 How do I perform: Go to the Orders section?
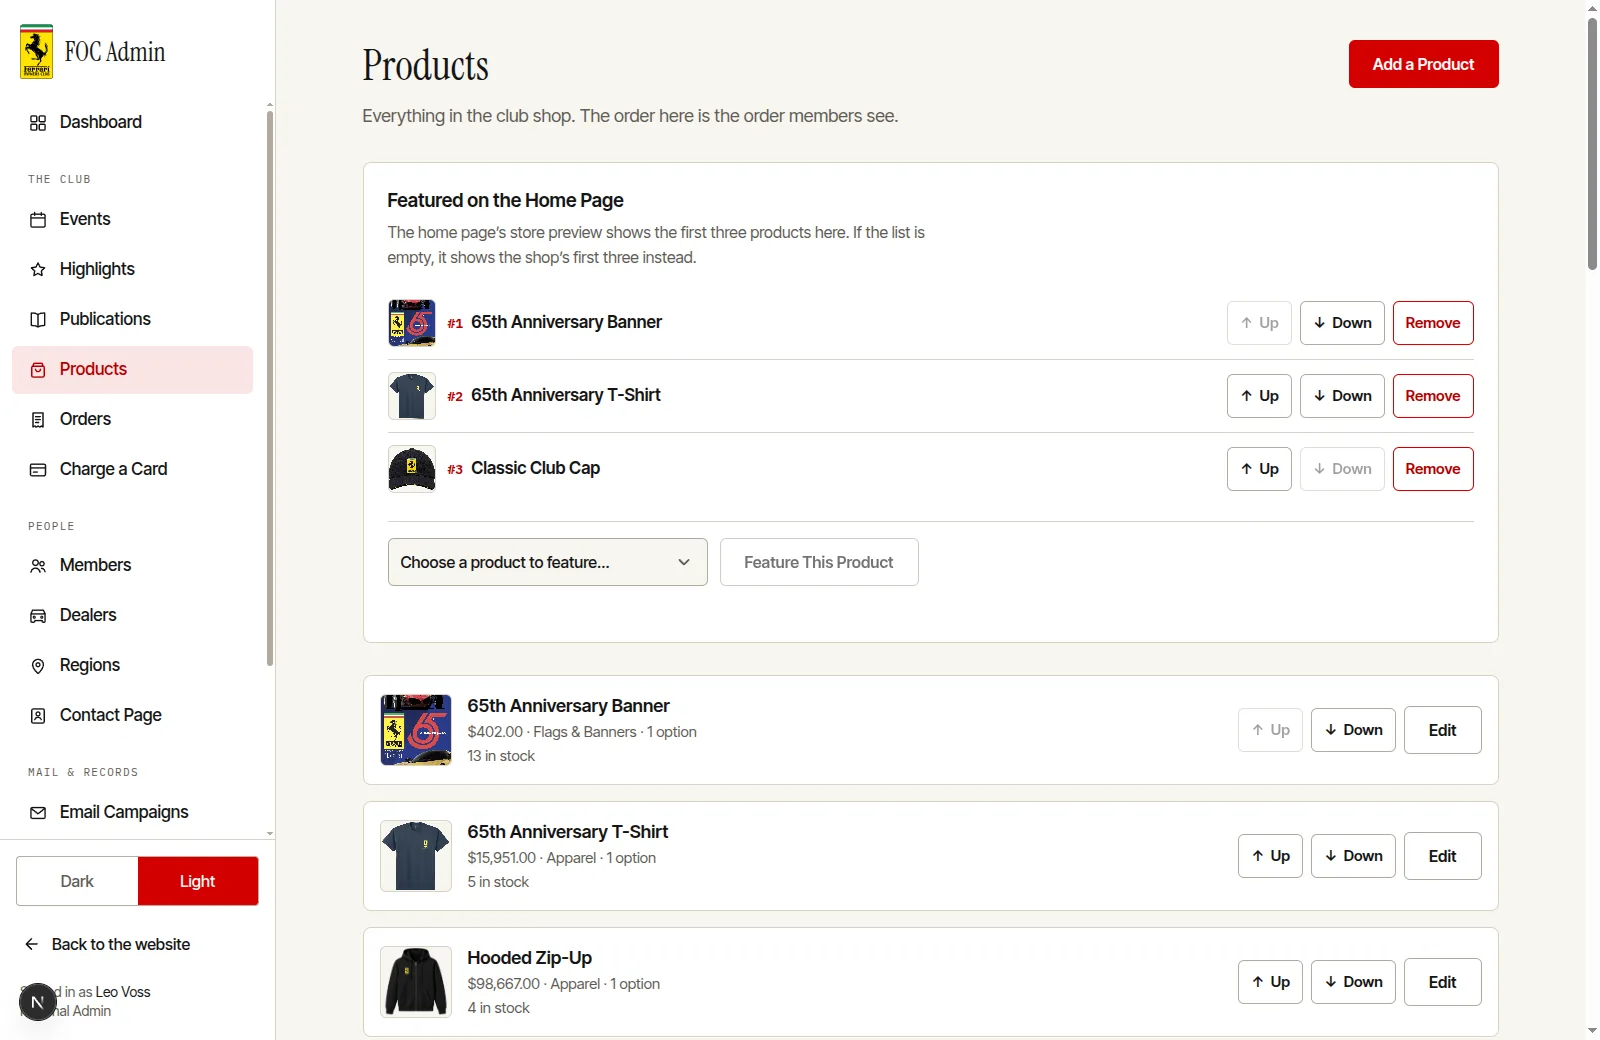[x=132, y=419]
